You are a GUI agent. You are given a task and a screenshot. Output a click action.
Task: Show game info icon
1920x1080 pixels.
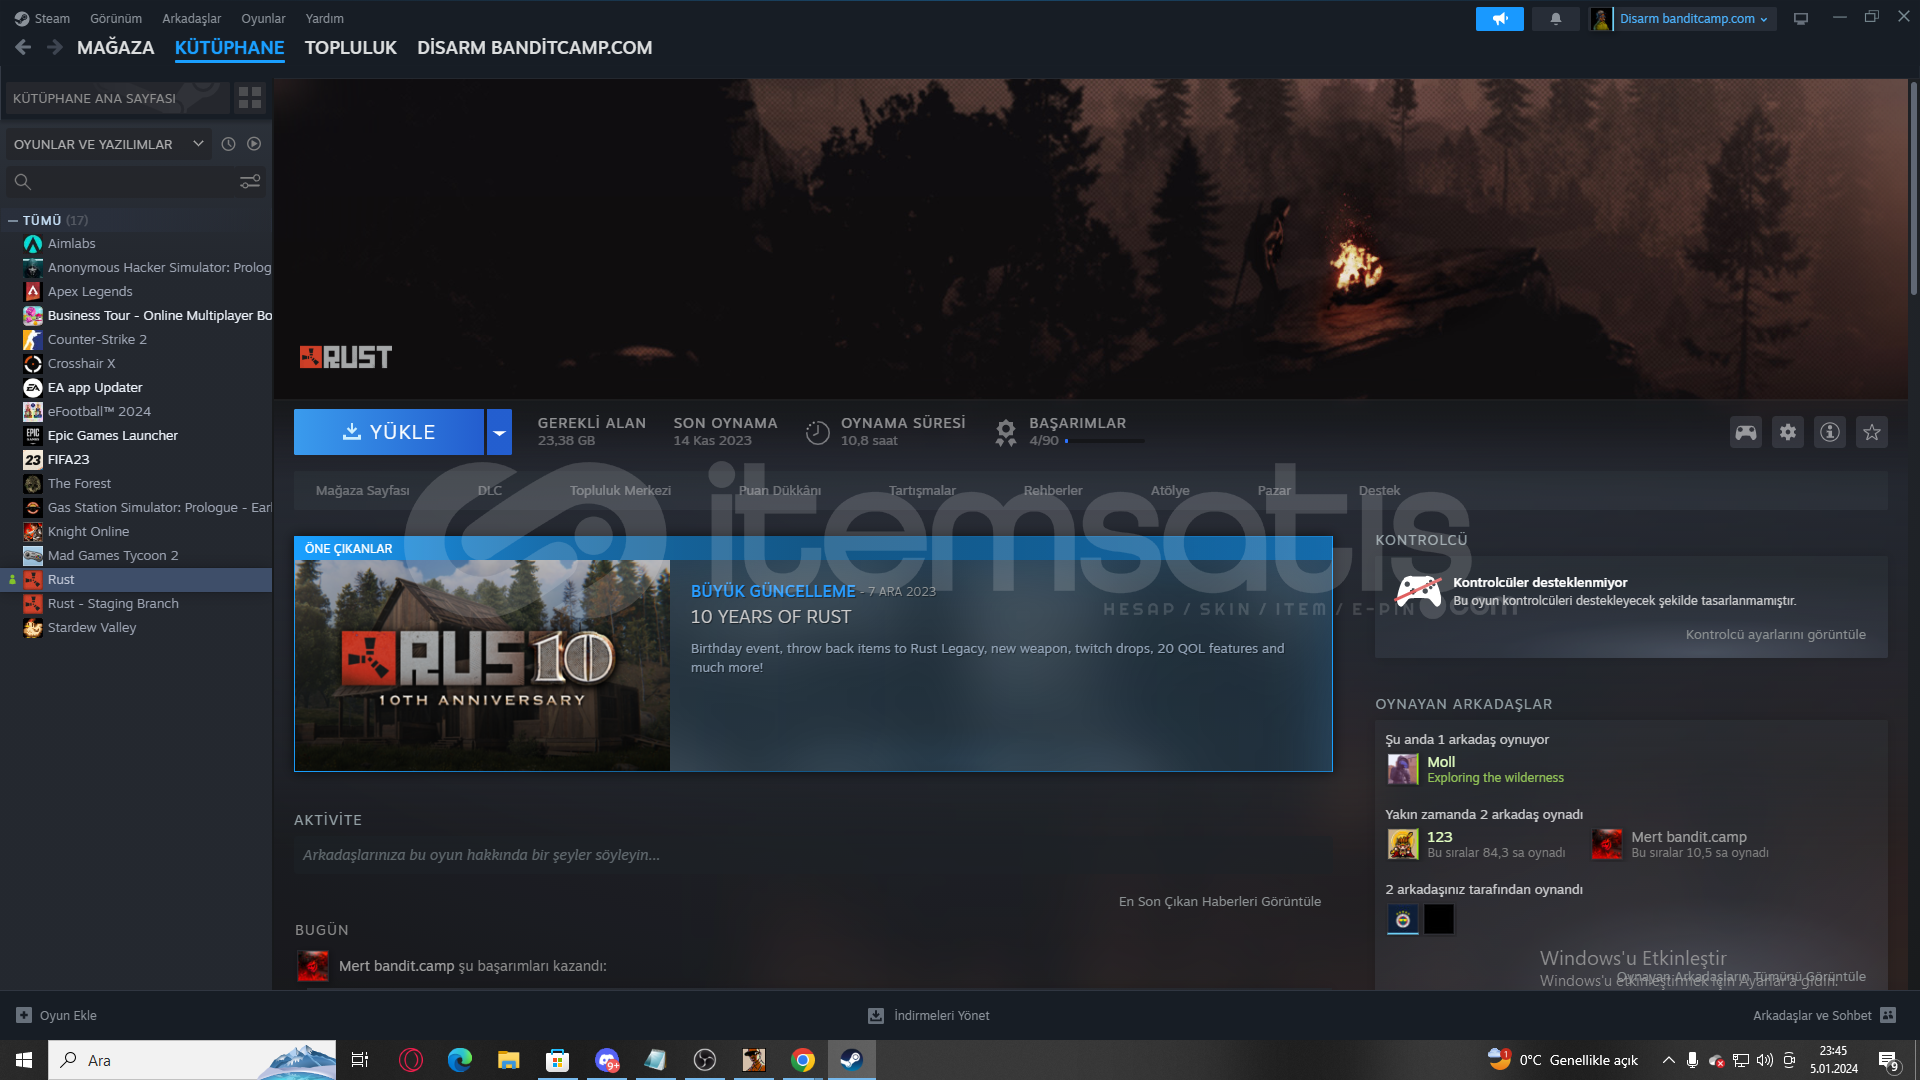[x=1829, y=432]
